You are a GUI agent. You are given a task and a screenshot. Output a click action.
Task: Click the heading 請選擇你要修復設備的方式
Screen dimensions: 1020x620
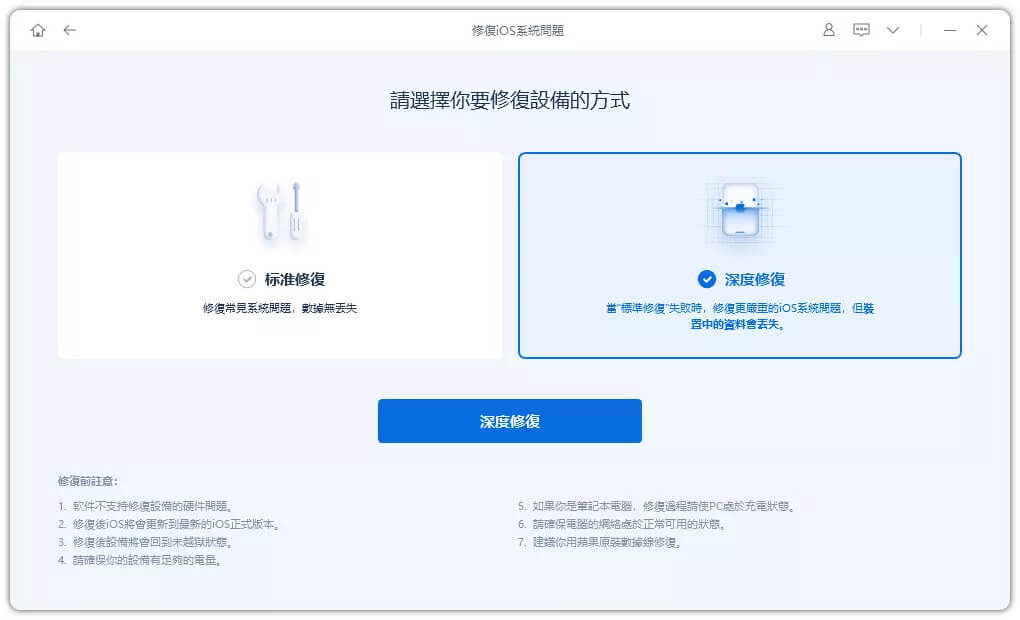tap(509, 100)
